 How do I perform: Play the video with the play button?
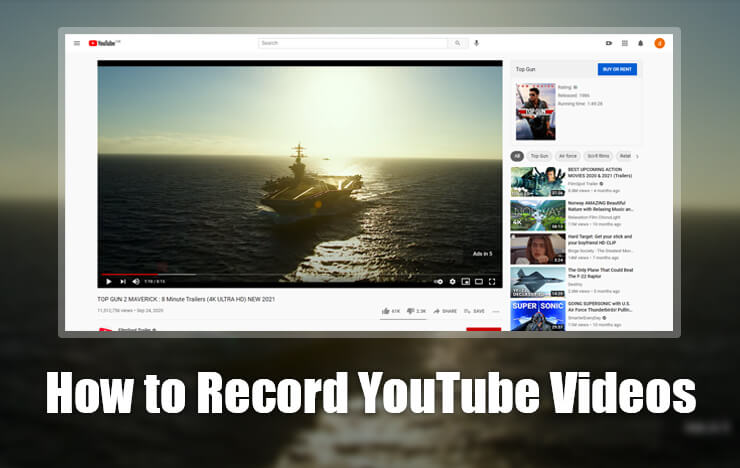click(109, 282)
